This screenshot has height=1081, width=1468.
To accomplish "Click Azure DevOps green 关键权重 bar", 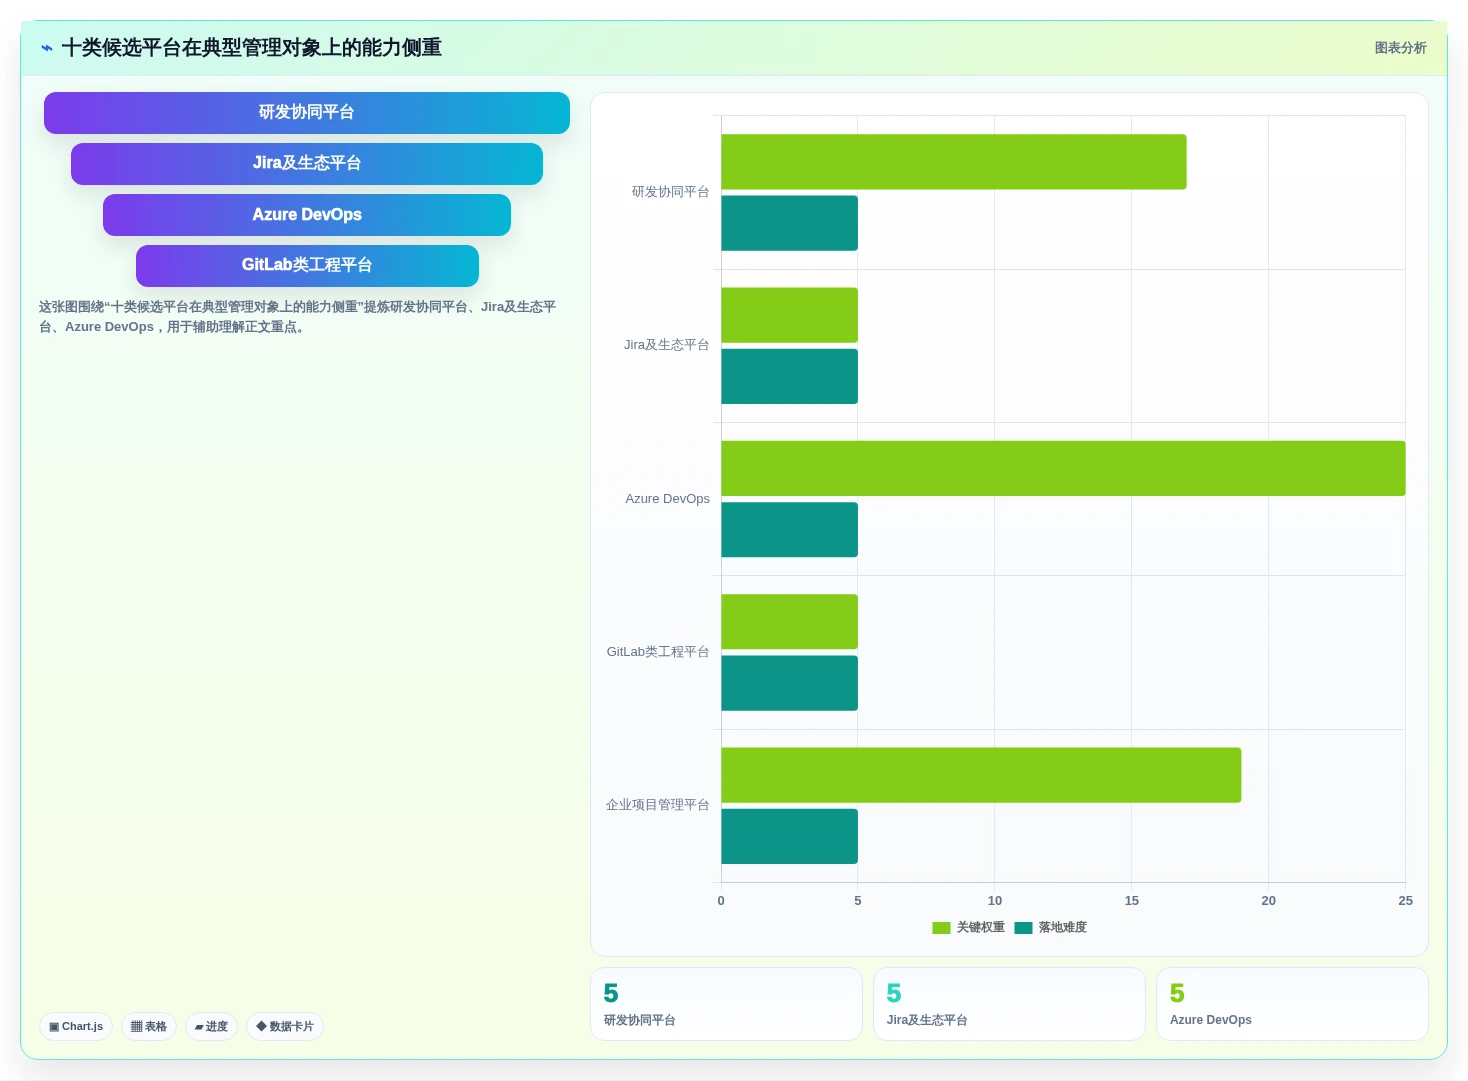I will 1063,468.
